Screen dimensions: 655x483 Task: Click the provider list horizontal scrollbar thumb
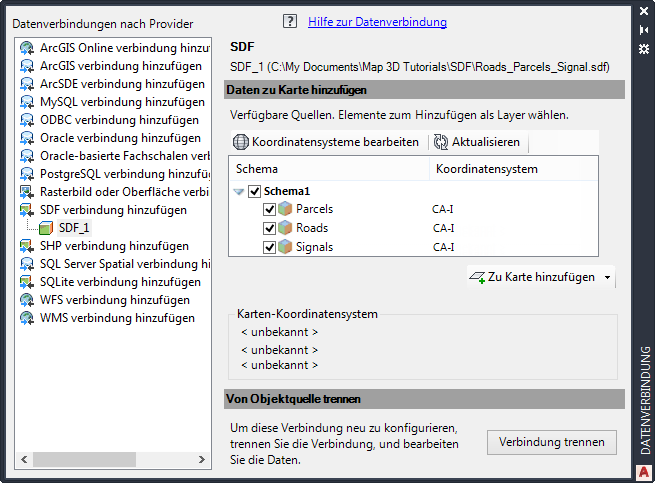click(x=84, y=460)
